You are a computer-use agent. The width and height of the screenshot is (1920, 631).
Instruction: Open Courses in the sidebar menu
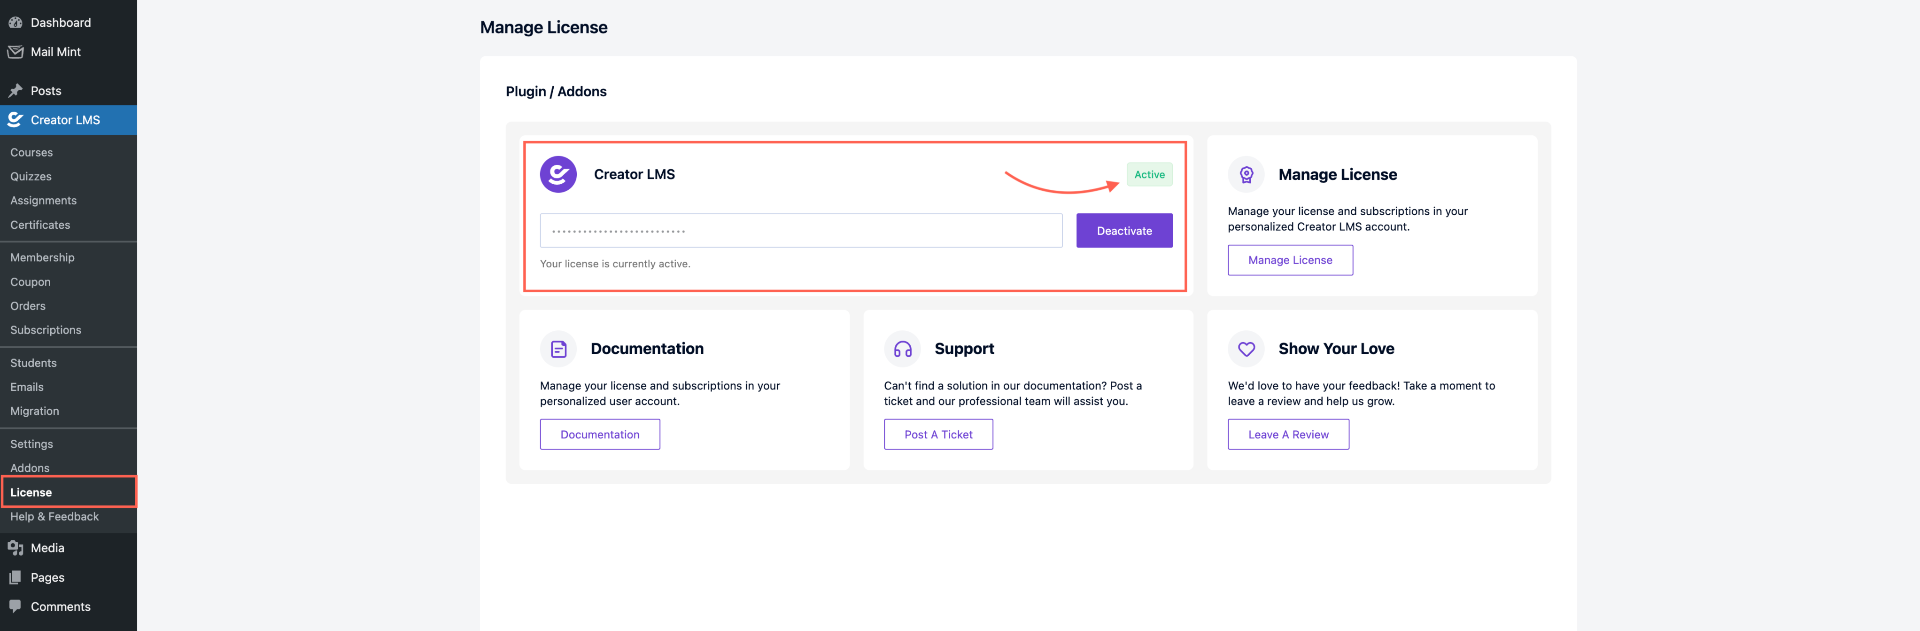[x=32, y=153]
